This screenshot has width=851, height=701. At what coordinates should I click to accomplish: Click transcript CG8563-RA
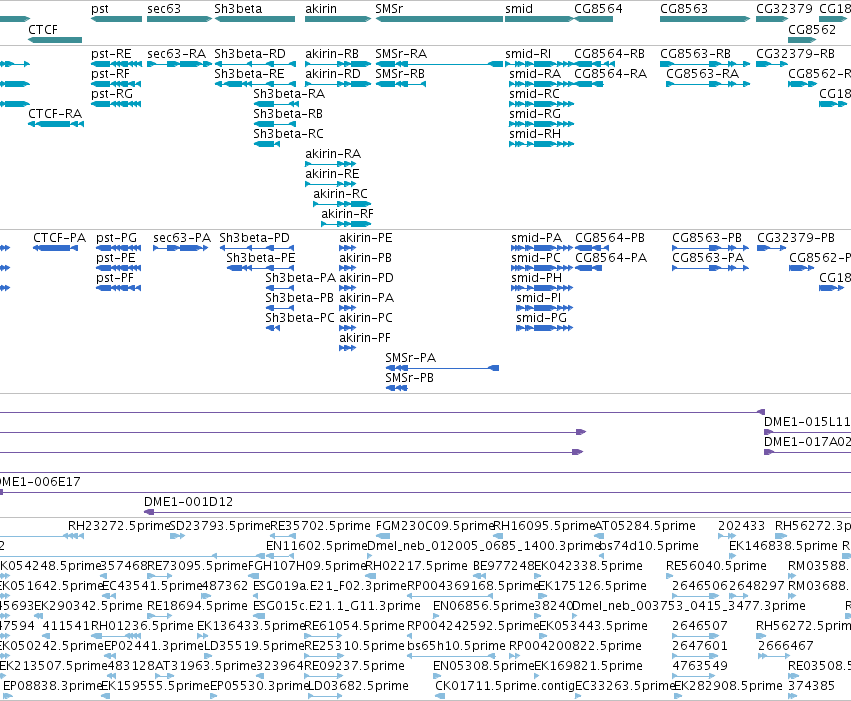702,74
